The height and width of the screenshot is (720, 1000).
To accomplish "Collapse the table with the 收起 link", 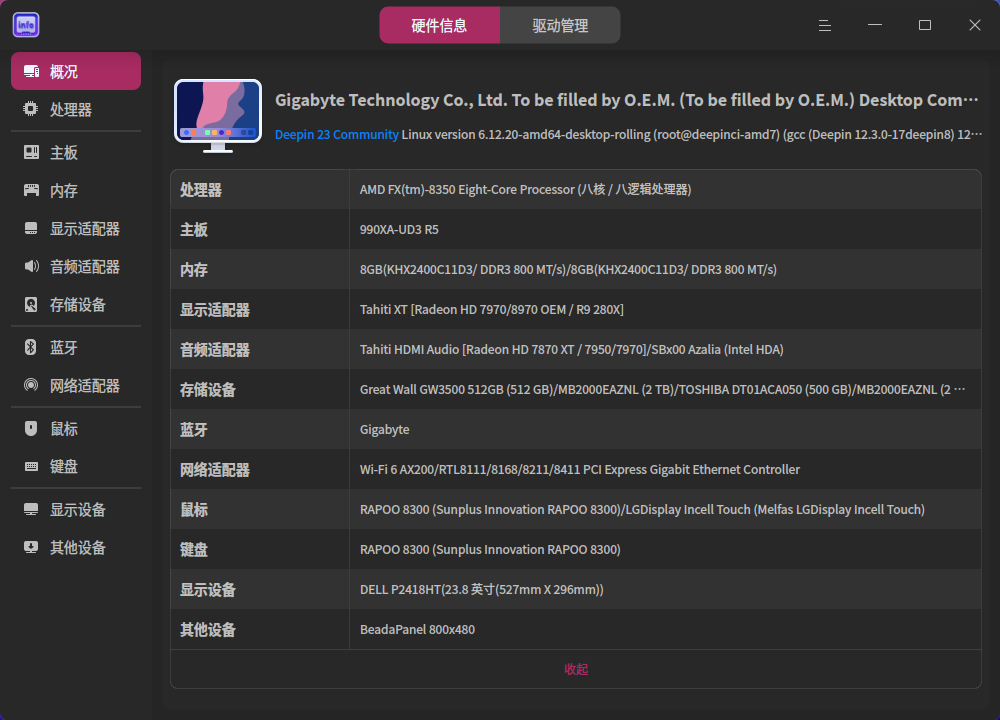I will click(x=576, y=669).
